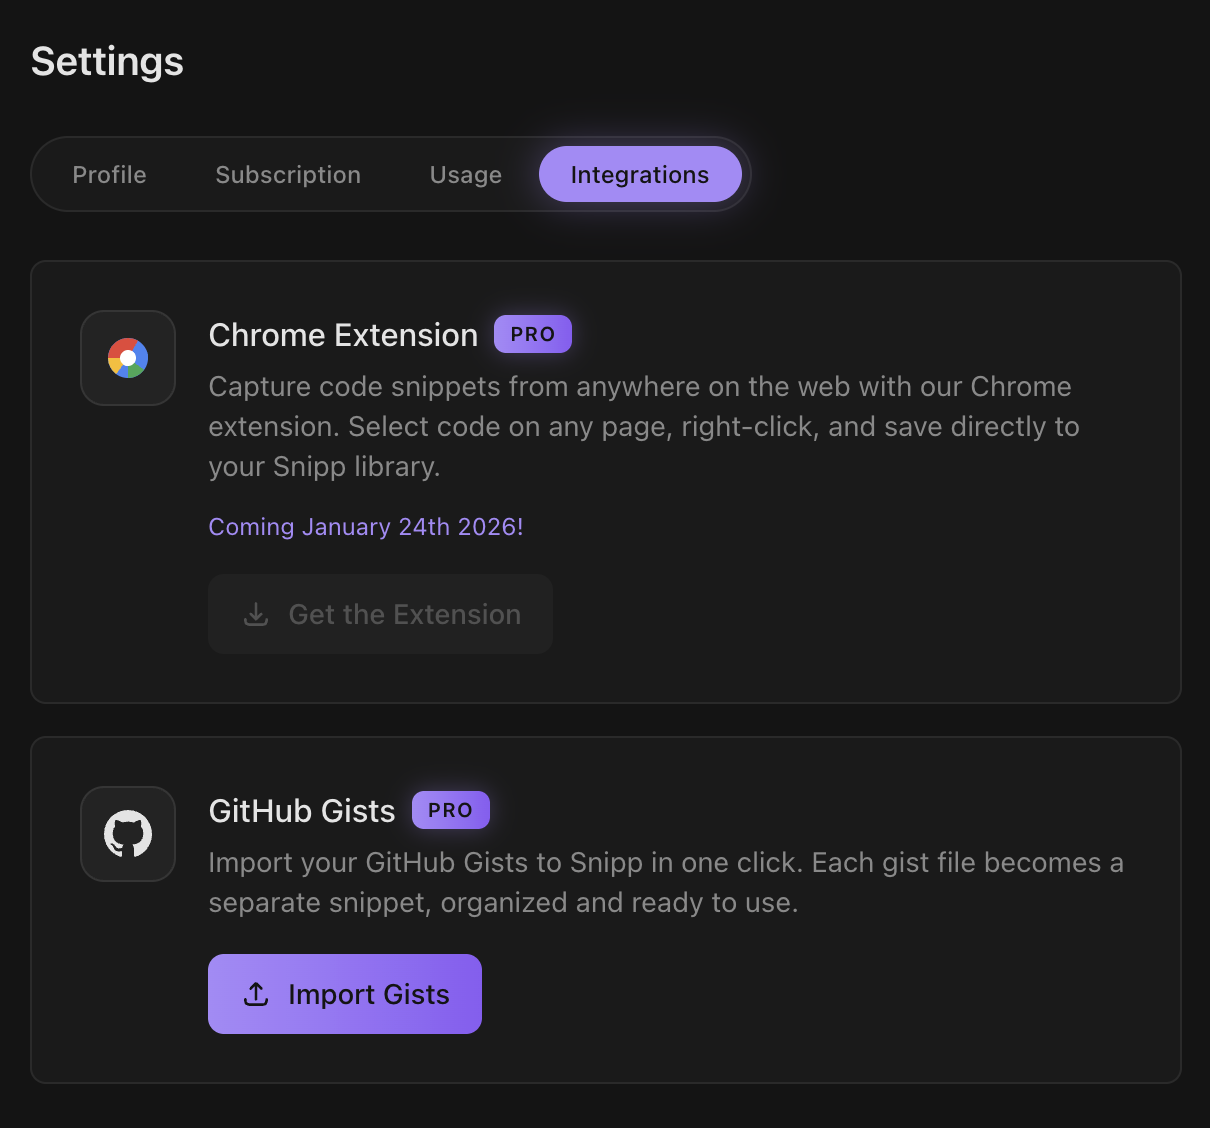1210x1128 pixels.
Task: Click the Get the Extension button
Action: point(380,614)
